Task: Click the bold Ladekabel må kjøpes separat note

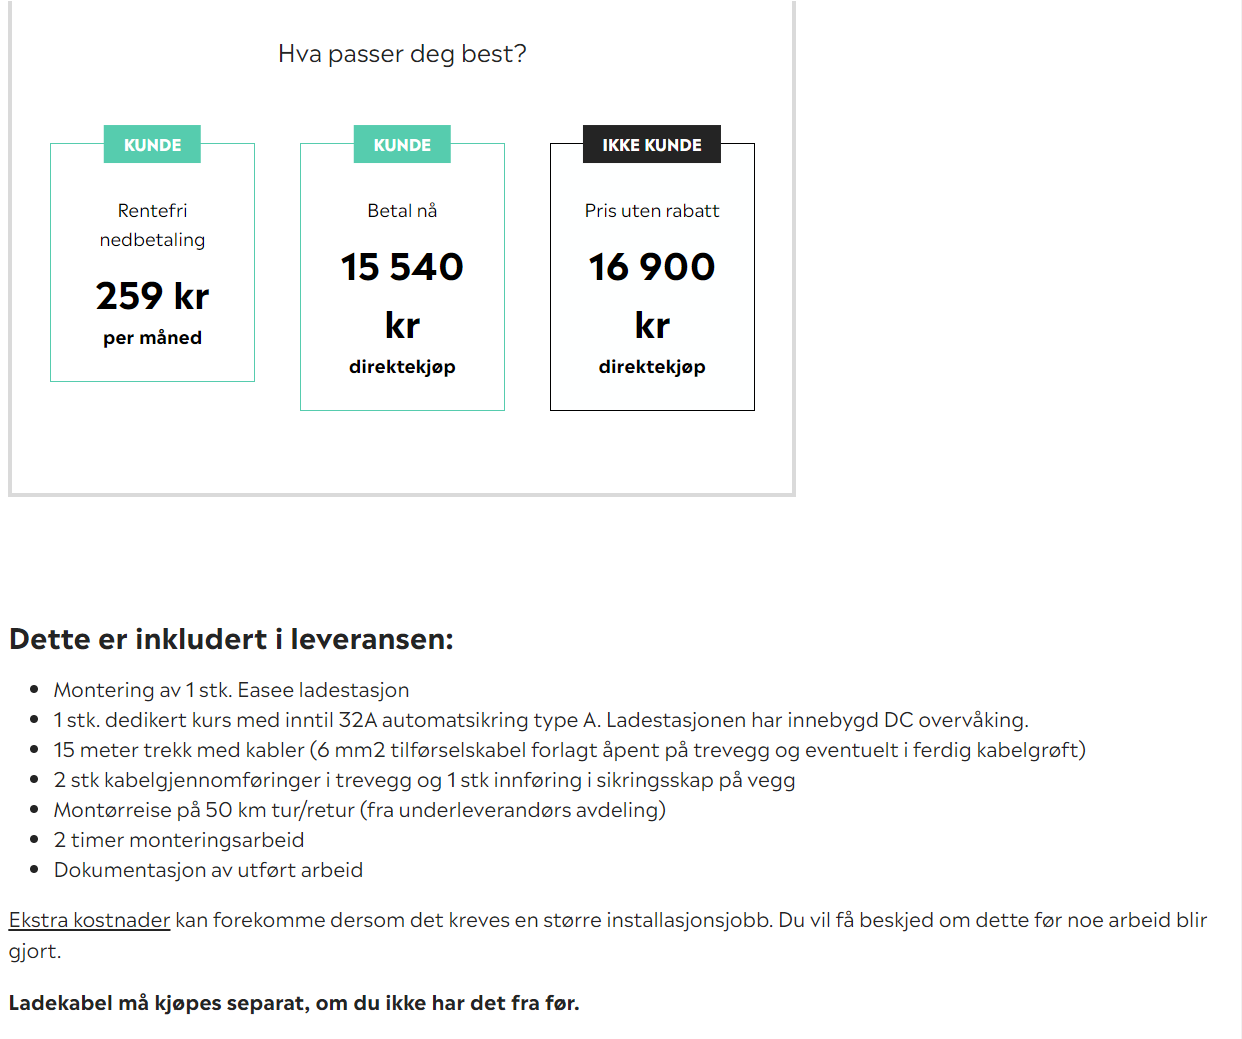Action: pyautogui.click(x=294, y=1003)
